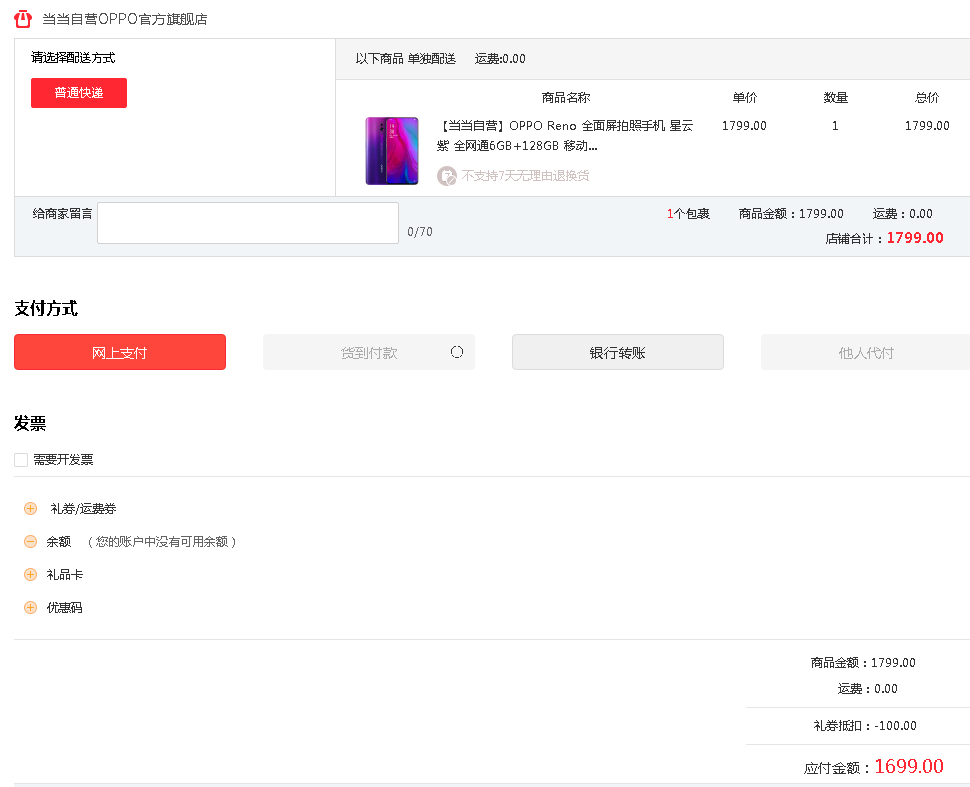Click the Dangdang store logo icon

[x=23, y=19]
